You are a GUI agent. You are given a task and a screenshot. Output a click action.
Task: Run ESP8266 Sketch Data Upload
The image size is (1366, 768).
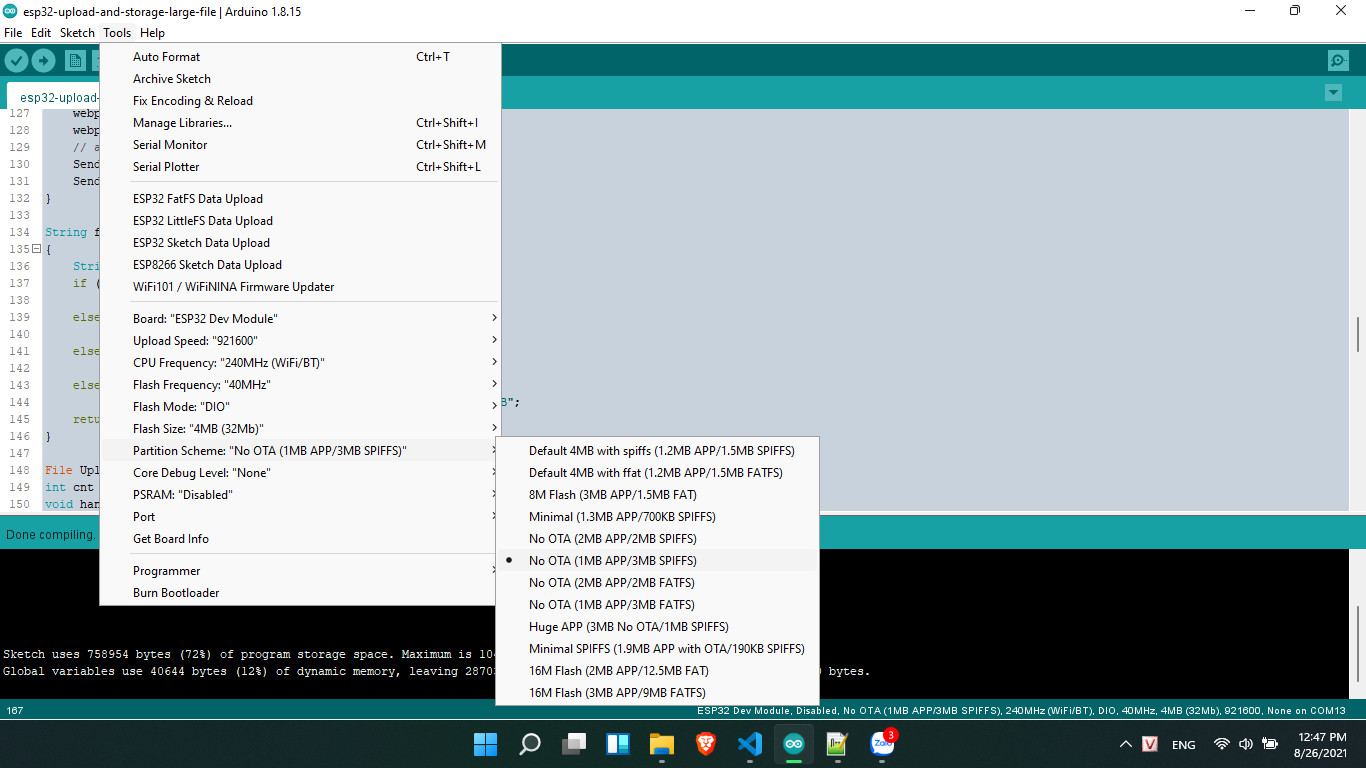pos(300,265)
